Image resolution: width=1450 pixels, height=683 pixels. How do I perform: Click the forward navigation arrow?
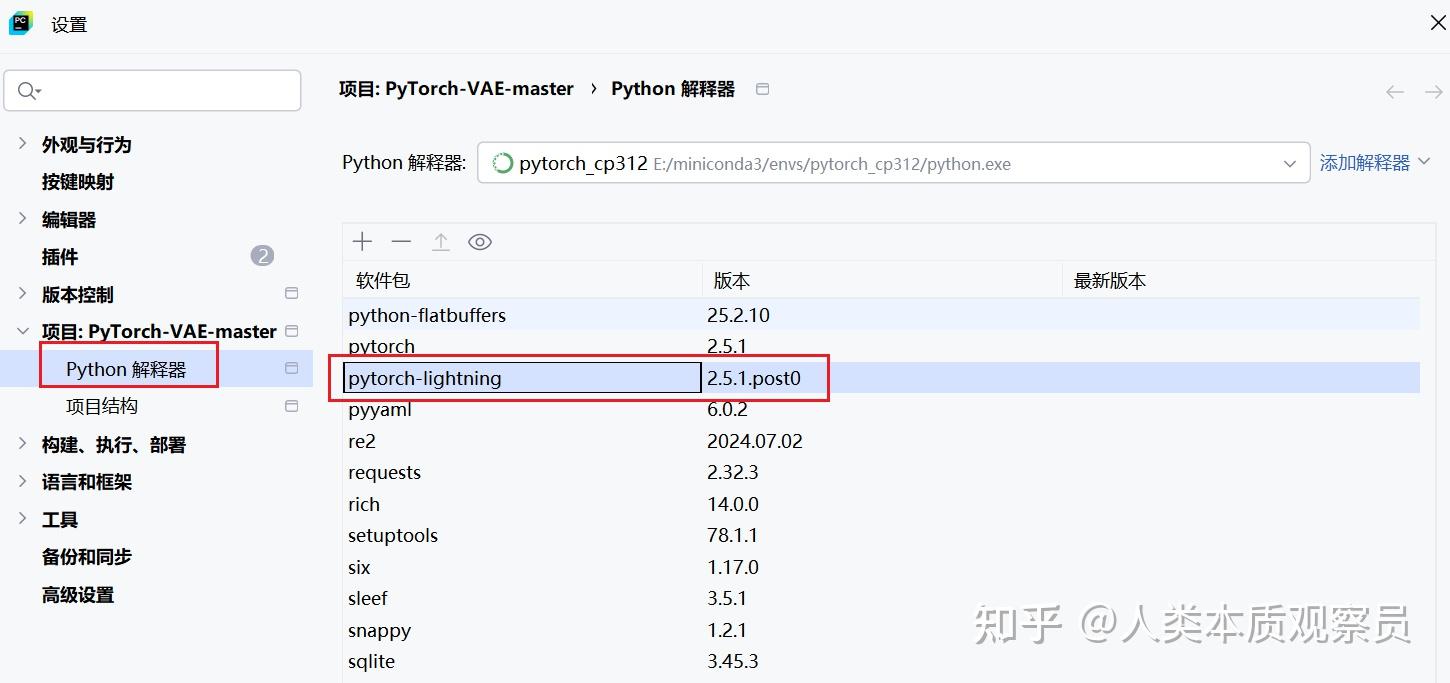[1433, 91]
